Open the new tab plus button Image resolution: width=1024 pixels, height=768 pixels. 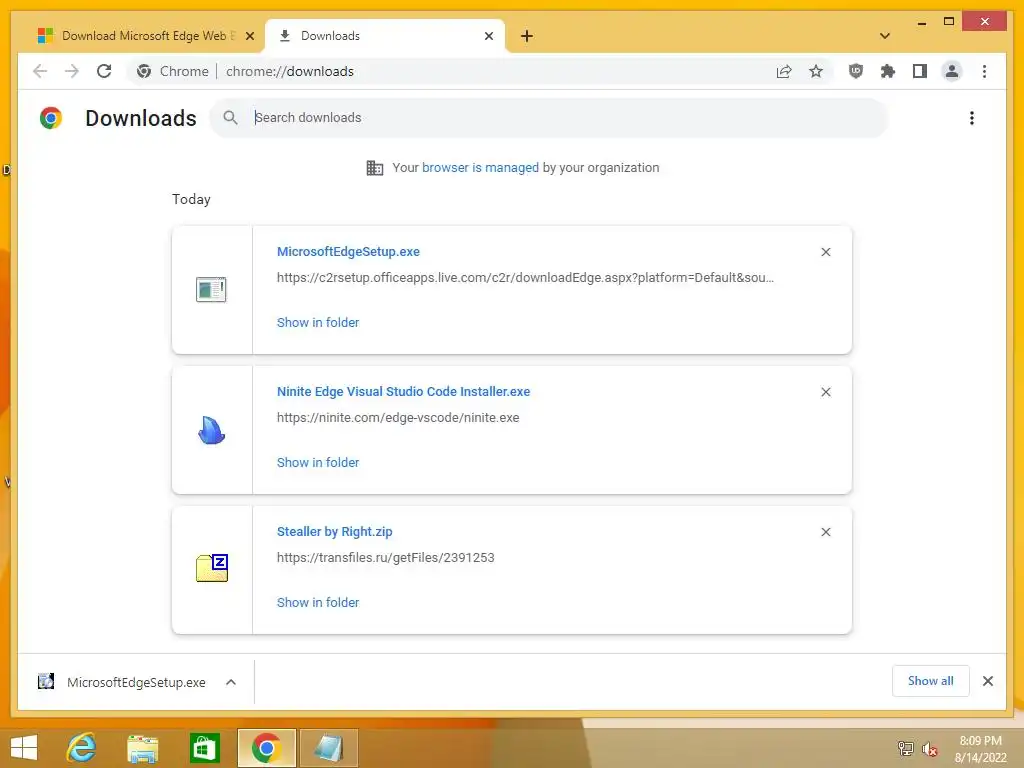(x=526, y=36)
